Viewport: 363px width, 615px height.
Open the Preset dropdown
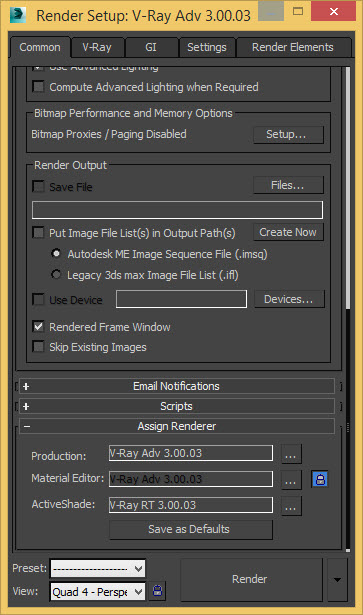point(98,568)
